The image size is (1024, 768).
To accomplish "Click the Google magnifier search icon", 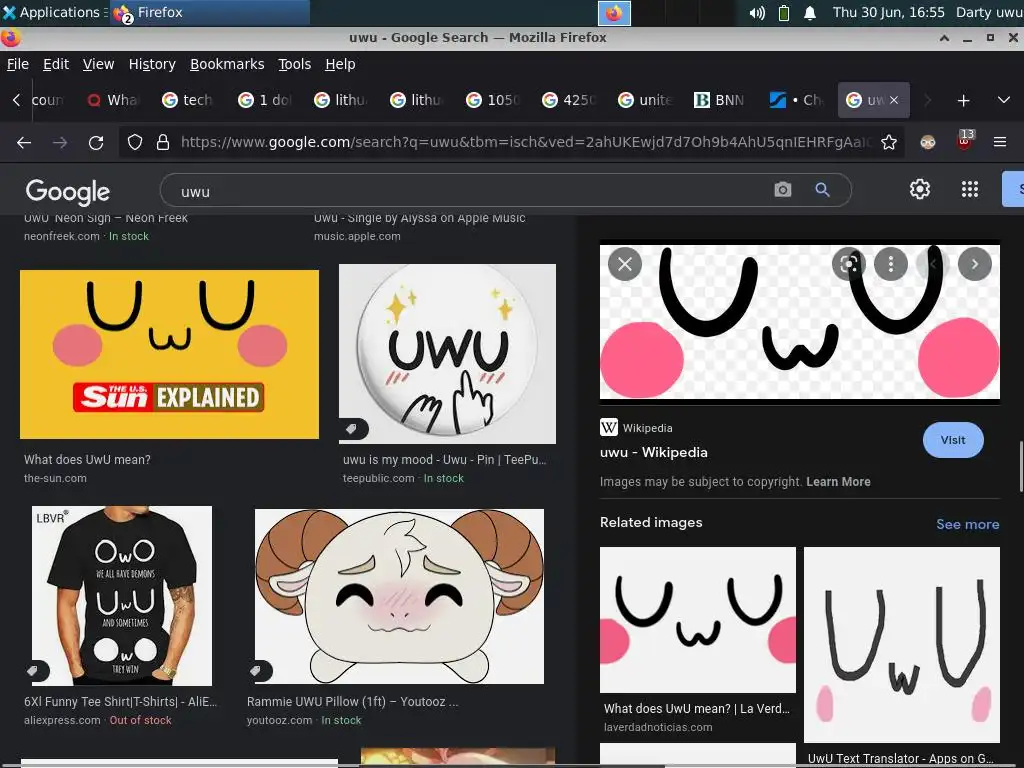I will 822,190.
